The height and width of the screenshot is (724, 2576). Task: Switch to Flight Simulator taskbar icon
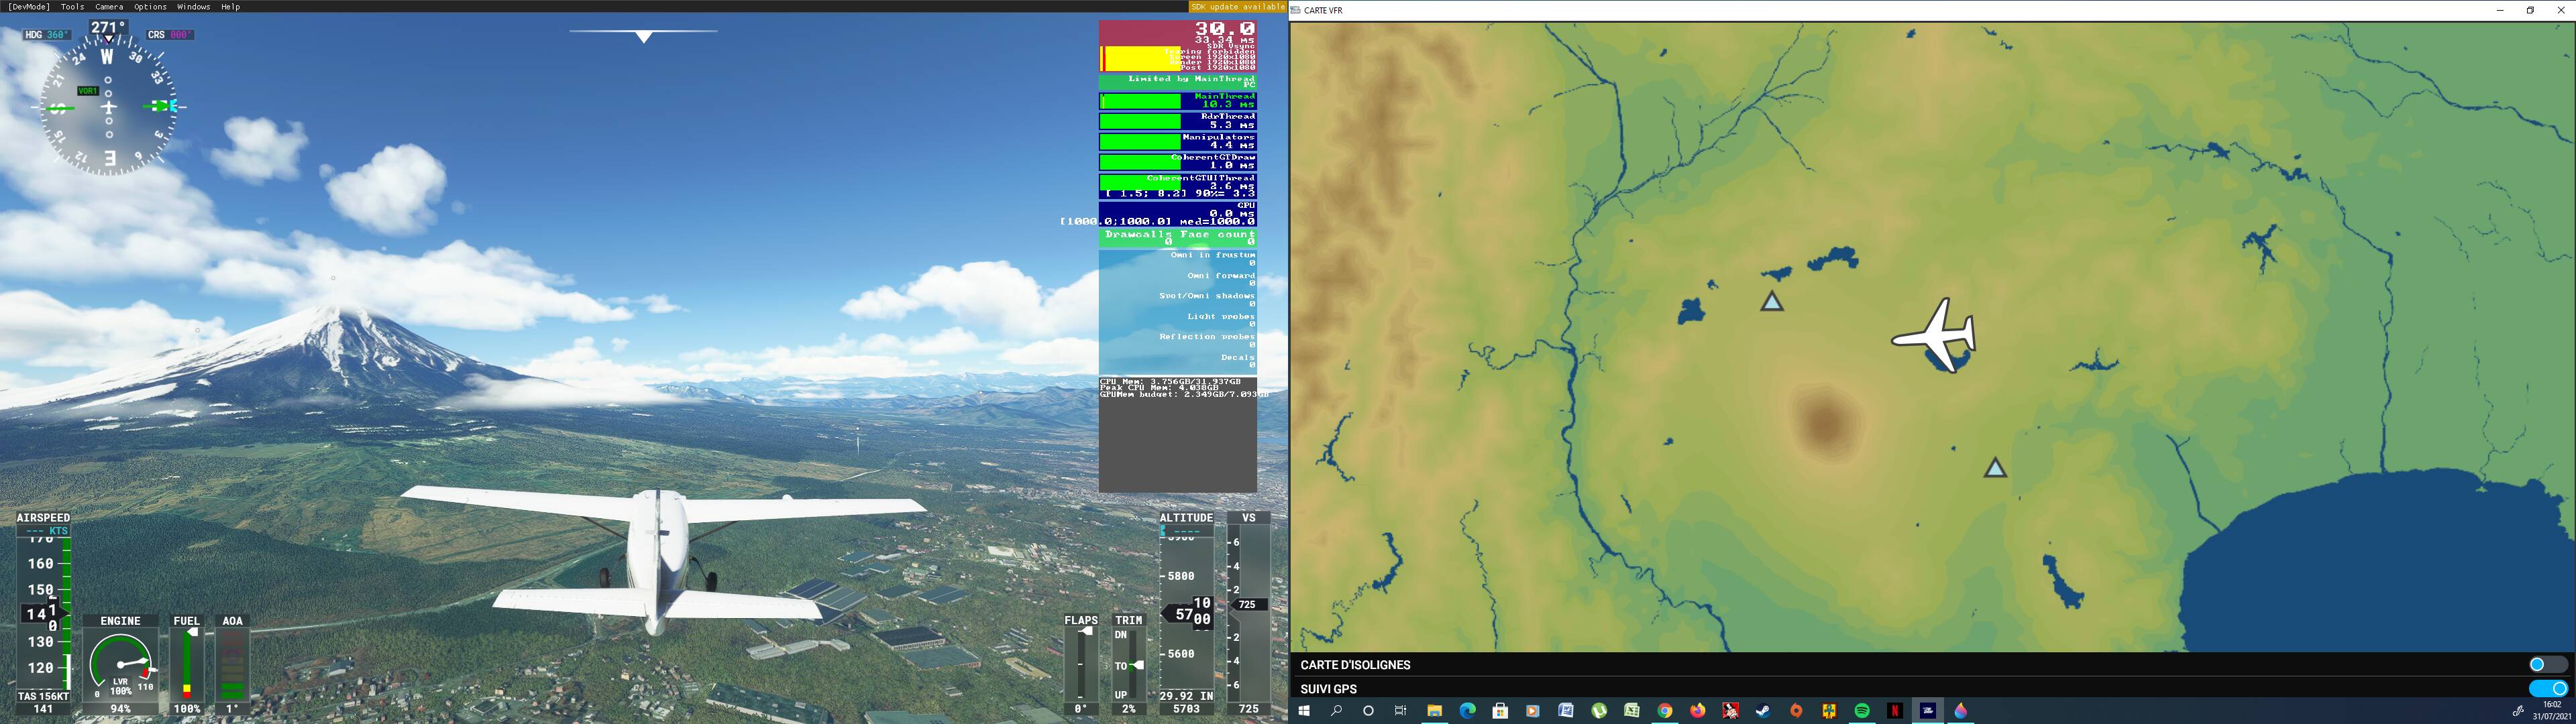pyautogui.click(x=1928, y=711)
